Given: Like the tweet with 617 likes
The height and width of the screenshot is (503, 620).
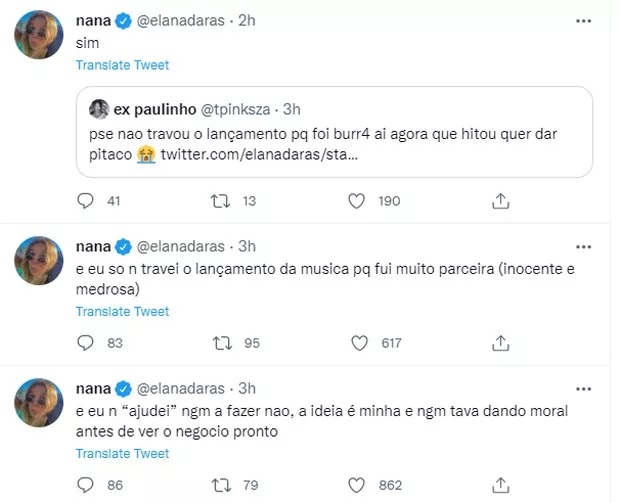Looking at the screenshot, I should 355,343.
